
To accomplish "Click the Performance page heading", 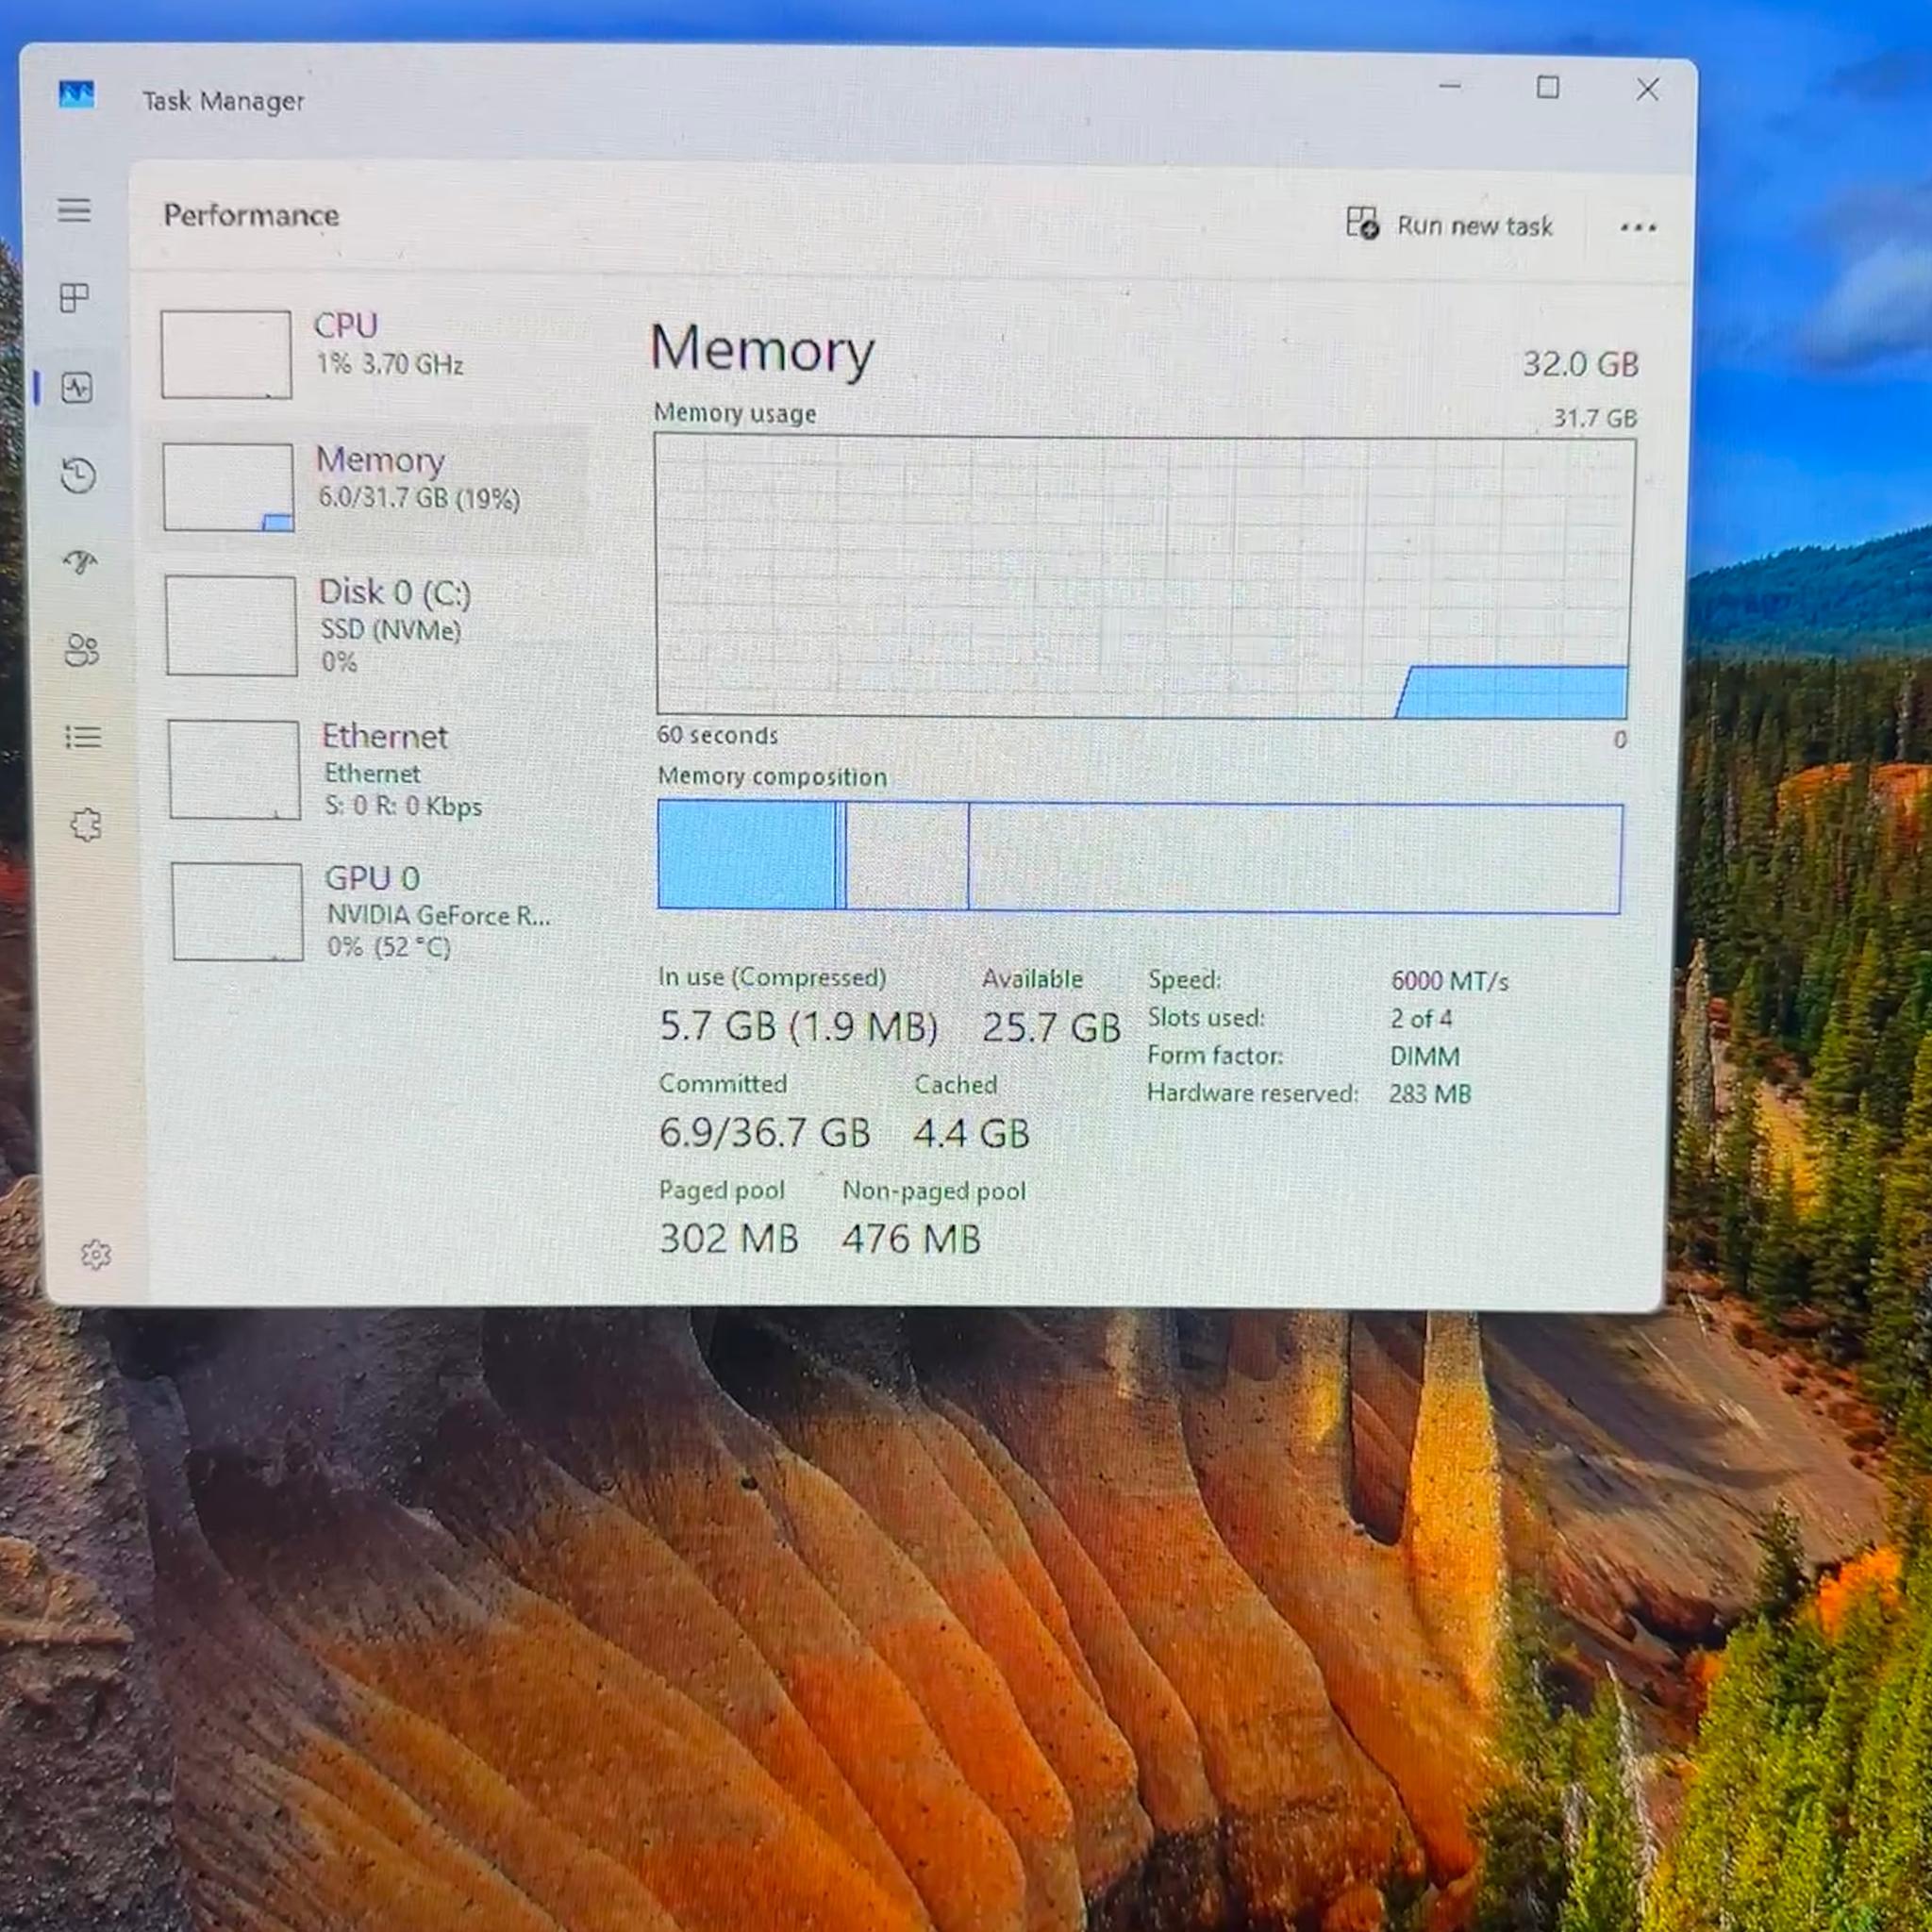I will click(x=251, y=215).
